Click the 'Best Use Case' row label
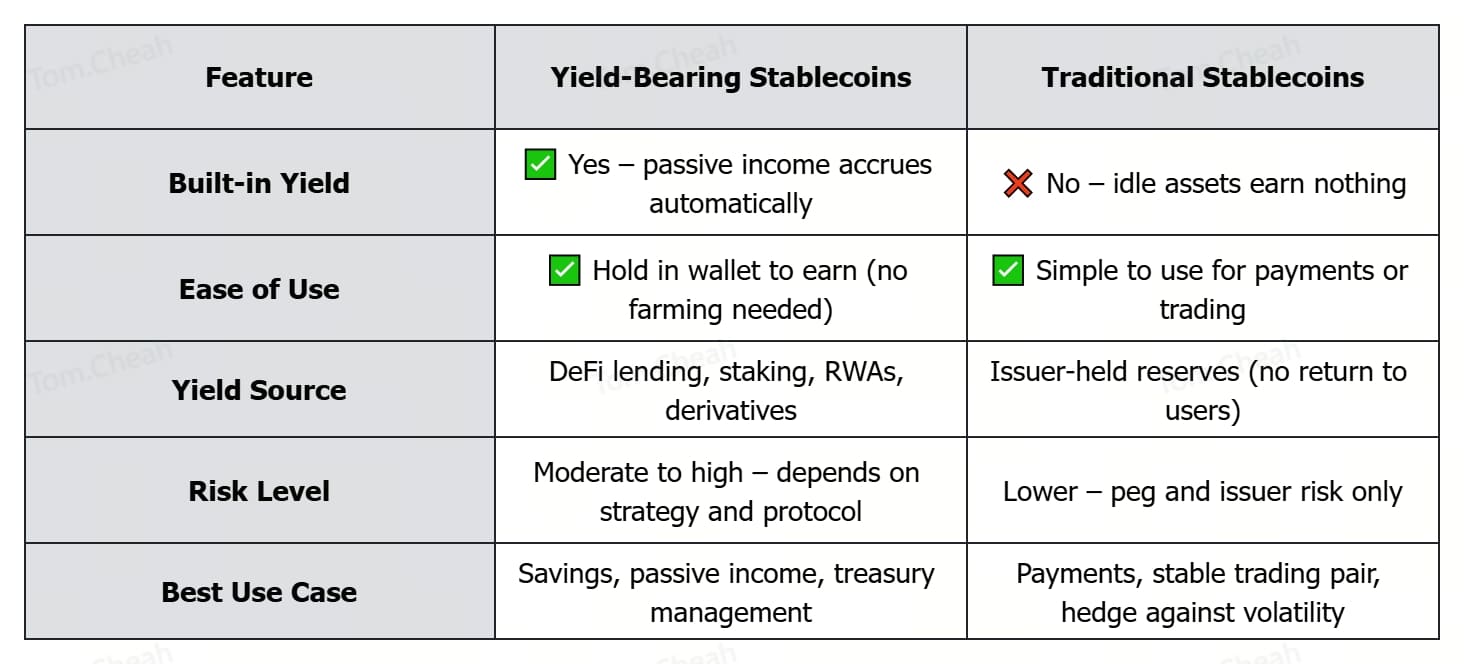This screenshot has height=664, width=1464. coord(259,592)
